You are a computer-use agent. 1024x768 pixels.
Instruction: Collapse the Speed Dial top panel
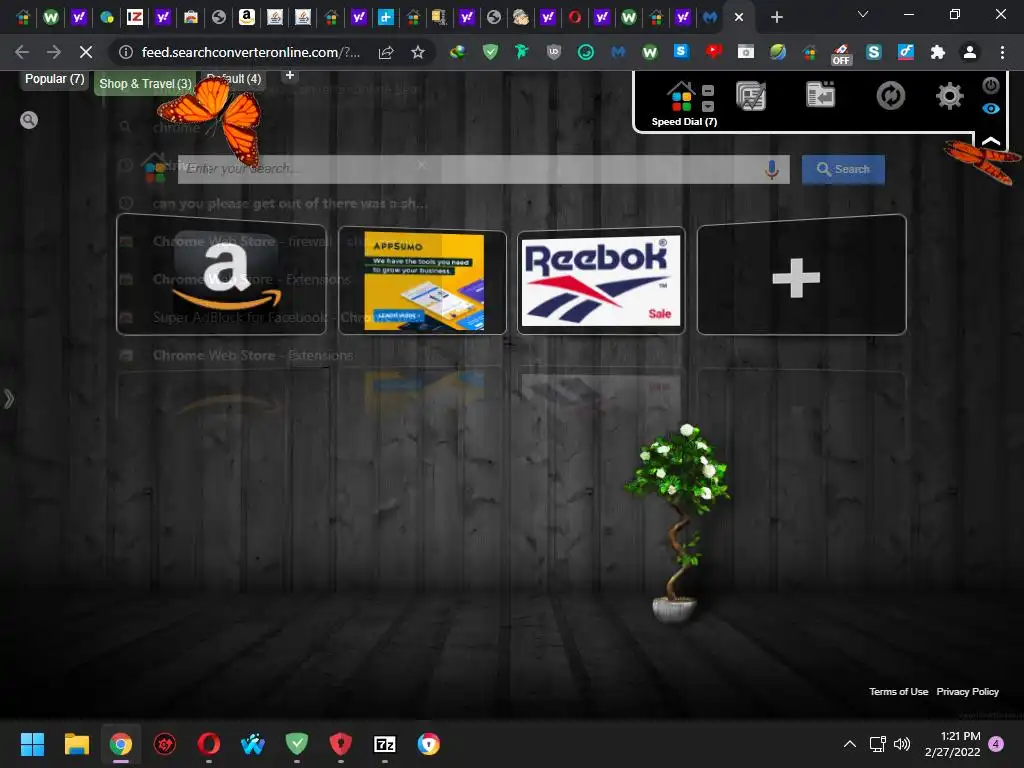(x=991, y=140)
